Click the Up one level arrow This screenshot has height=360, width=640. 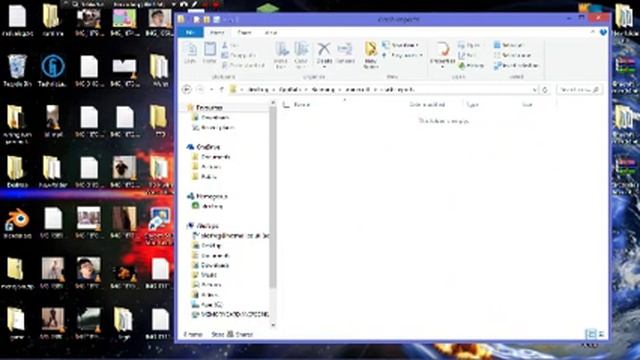pyautogui.click(x=222, y=89)
